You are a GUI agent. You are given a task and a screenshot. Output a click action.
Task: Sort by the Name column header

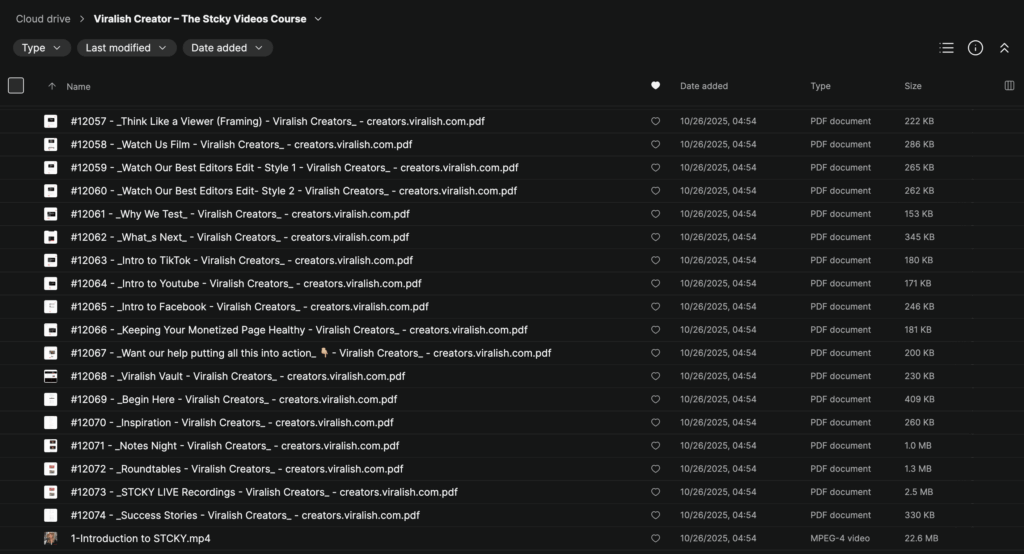coord(78,86)
